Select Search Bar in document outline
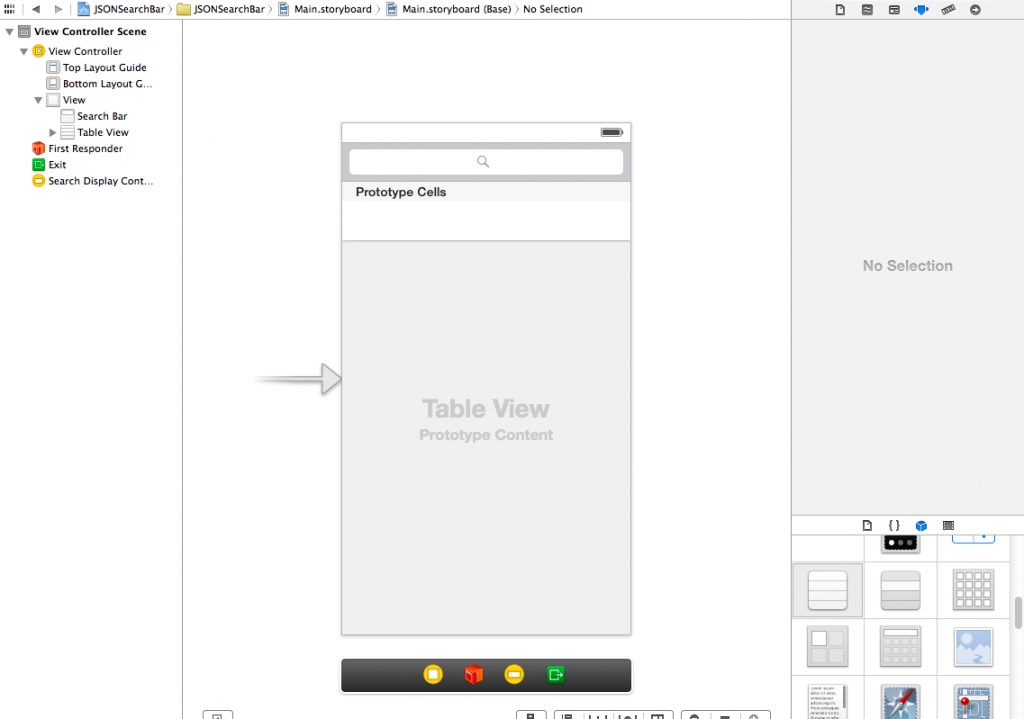Viewport: 1024px width, 719px height. pyautogui.click(x=102, y=116)
